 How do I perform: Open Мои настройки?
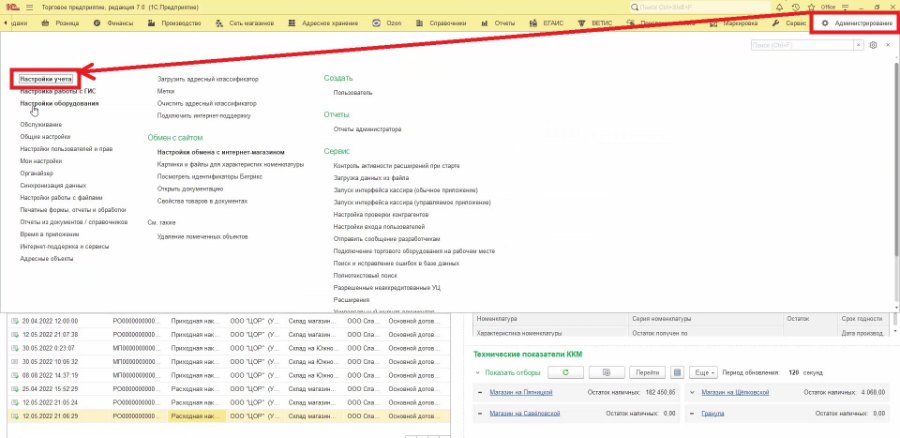coord(41,161)
